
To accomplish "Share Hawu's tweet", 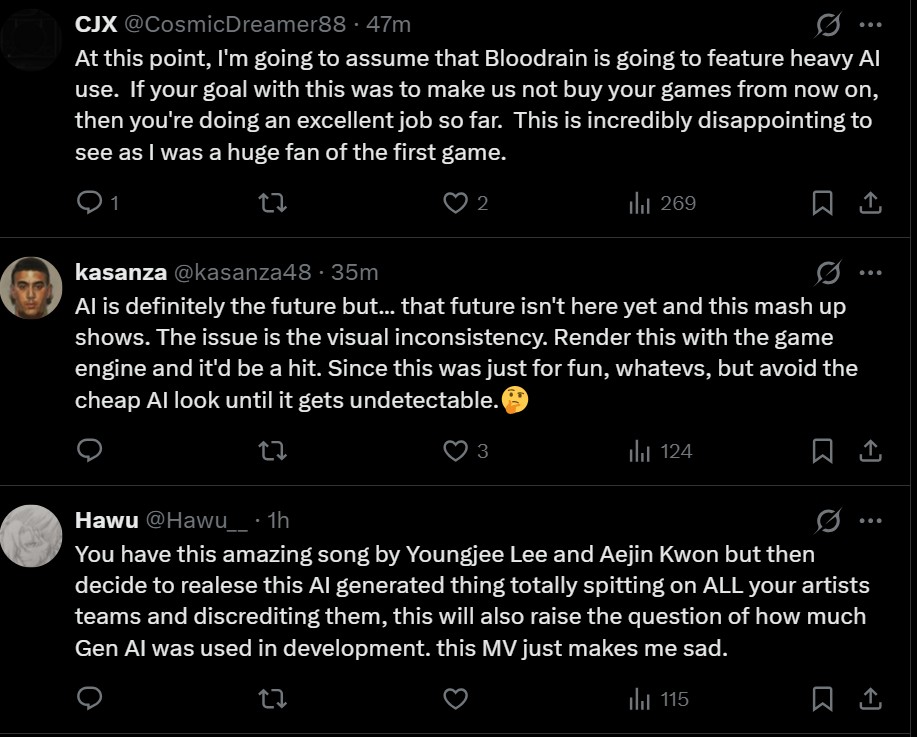I will click(x=870, y=698).
